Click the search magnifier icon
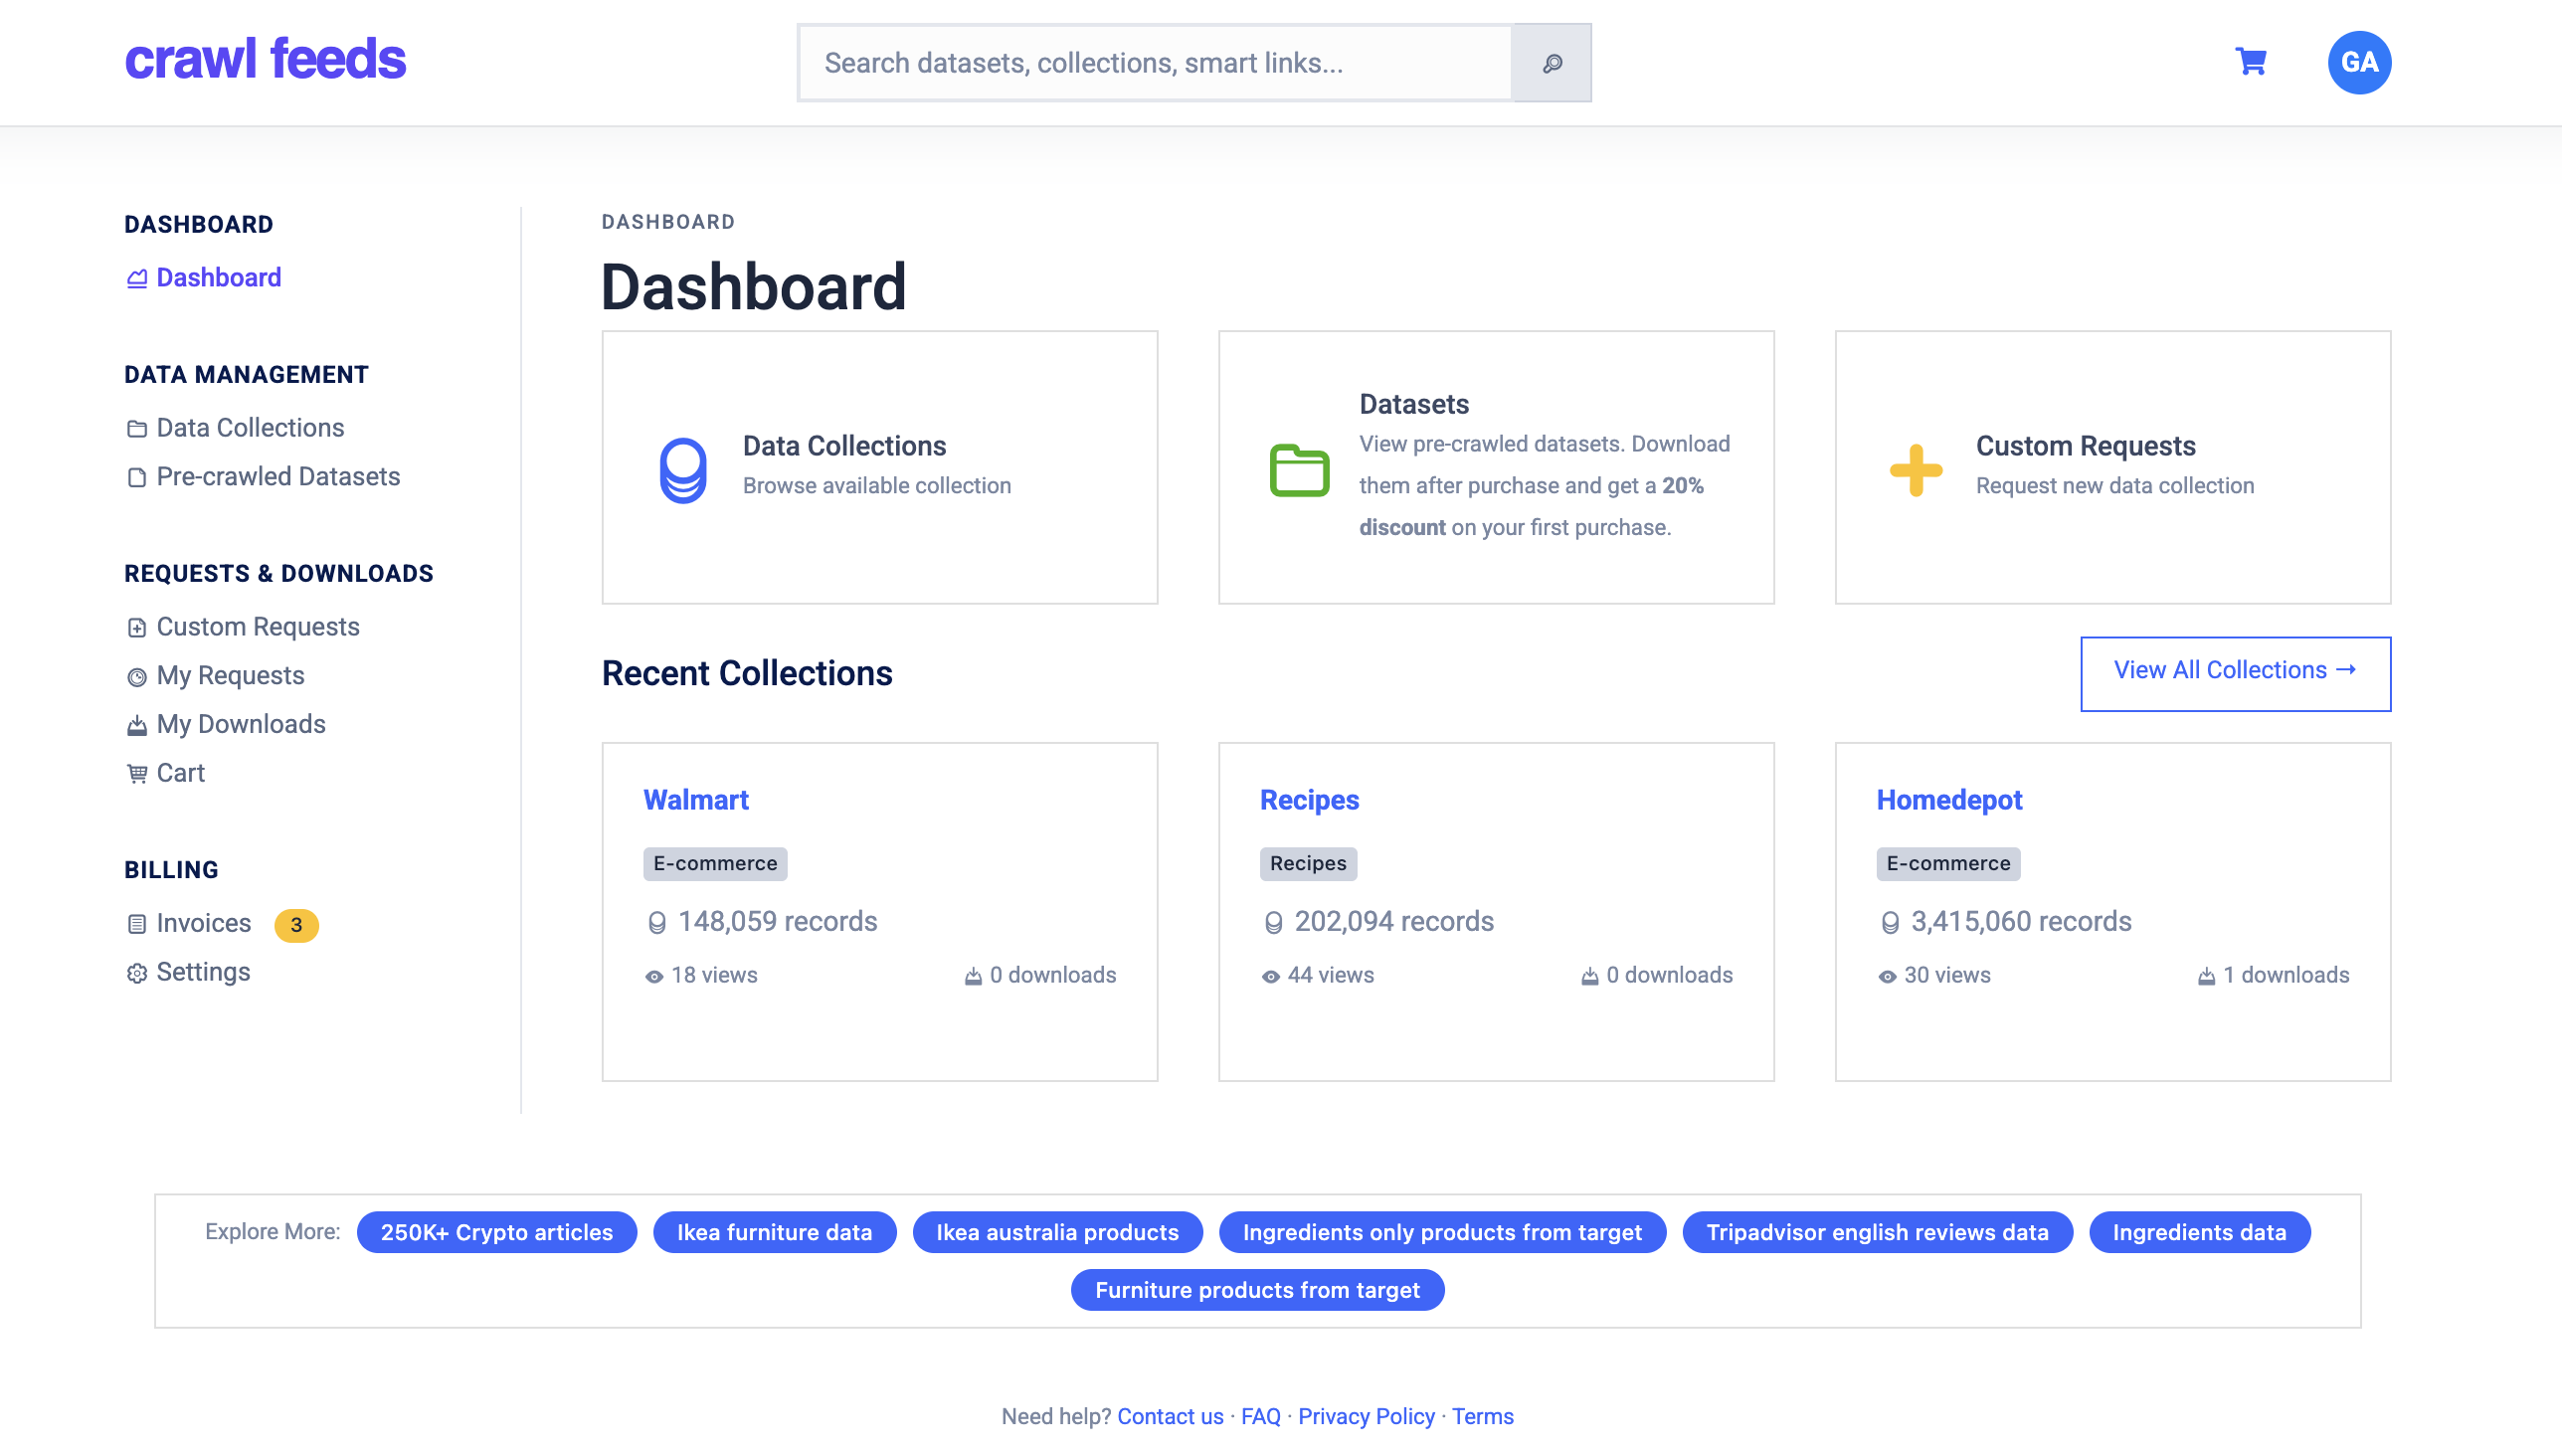 click(x=1552, y=62)
